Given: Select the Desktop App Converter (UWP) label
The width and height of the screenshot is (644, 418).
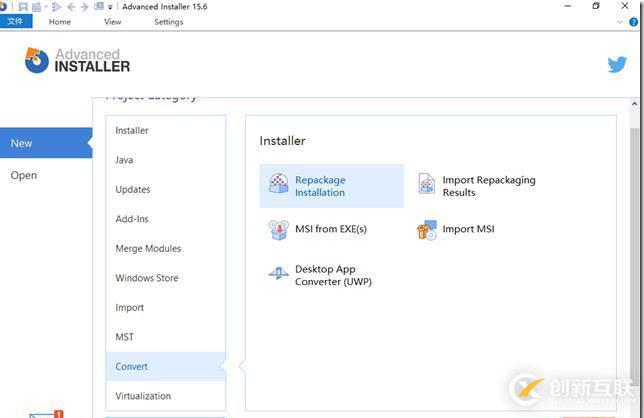Looking at the screenshot, I should [x=333, y=276].
